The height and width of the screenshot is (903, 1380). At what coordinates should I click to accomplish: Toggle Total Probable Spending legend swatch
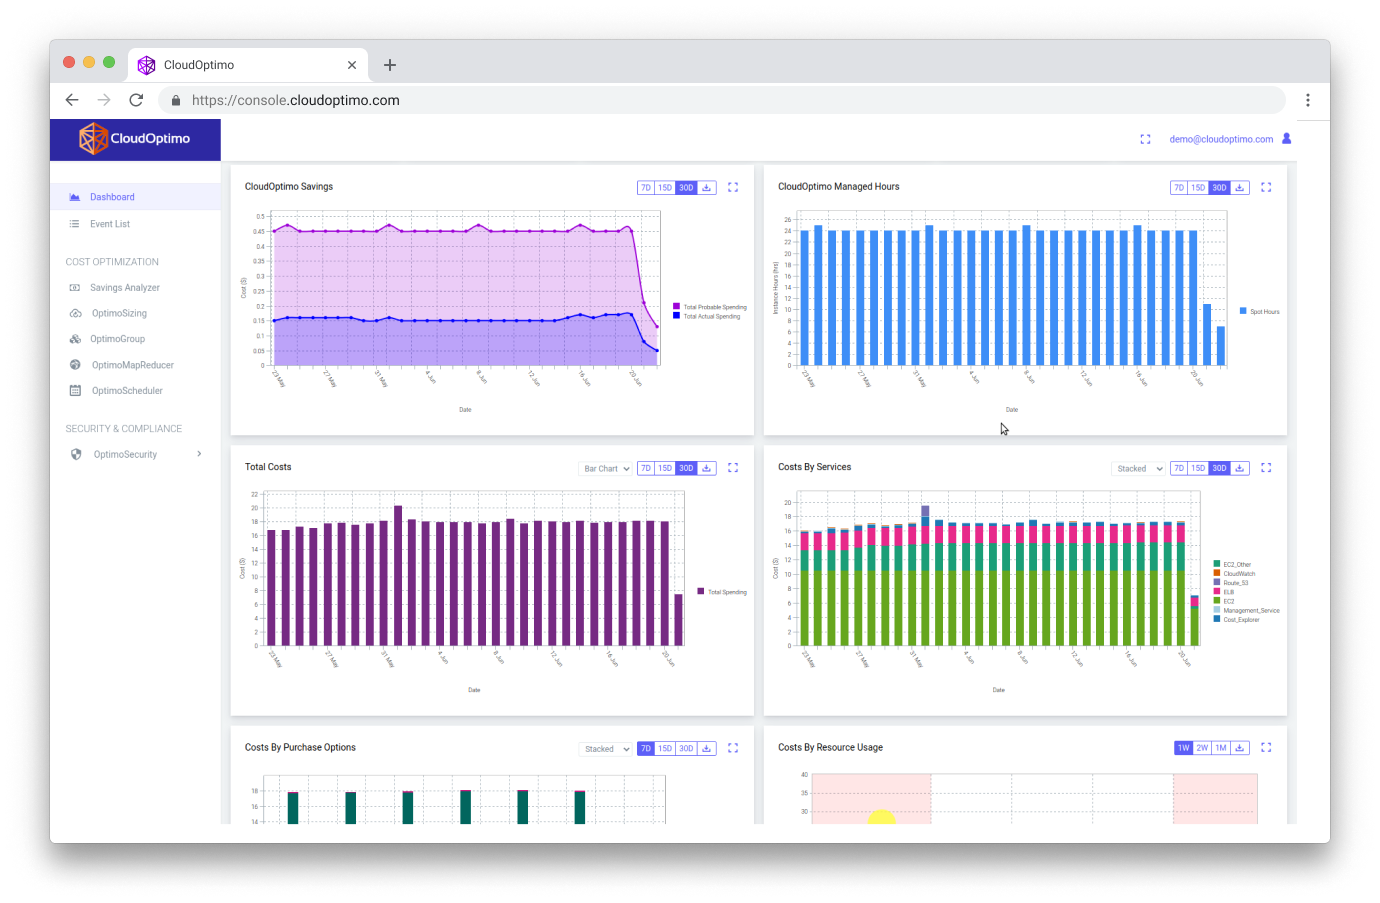coord(677,307)
